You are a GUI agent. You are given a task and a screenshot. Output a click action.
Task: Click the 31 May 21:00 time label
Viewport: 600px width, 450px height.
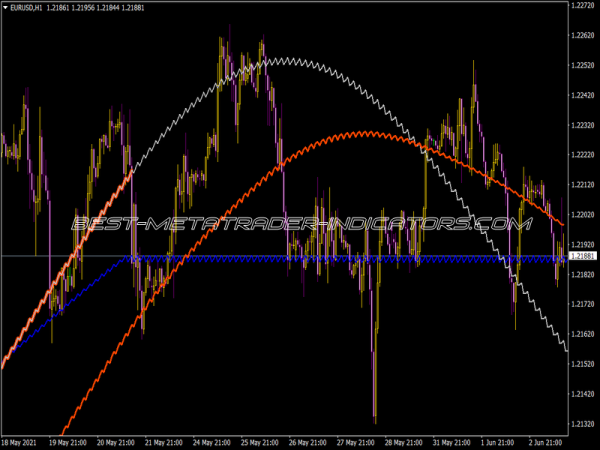(x=452, y=443)
